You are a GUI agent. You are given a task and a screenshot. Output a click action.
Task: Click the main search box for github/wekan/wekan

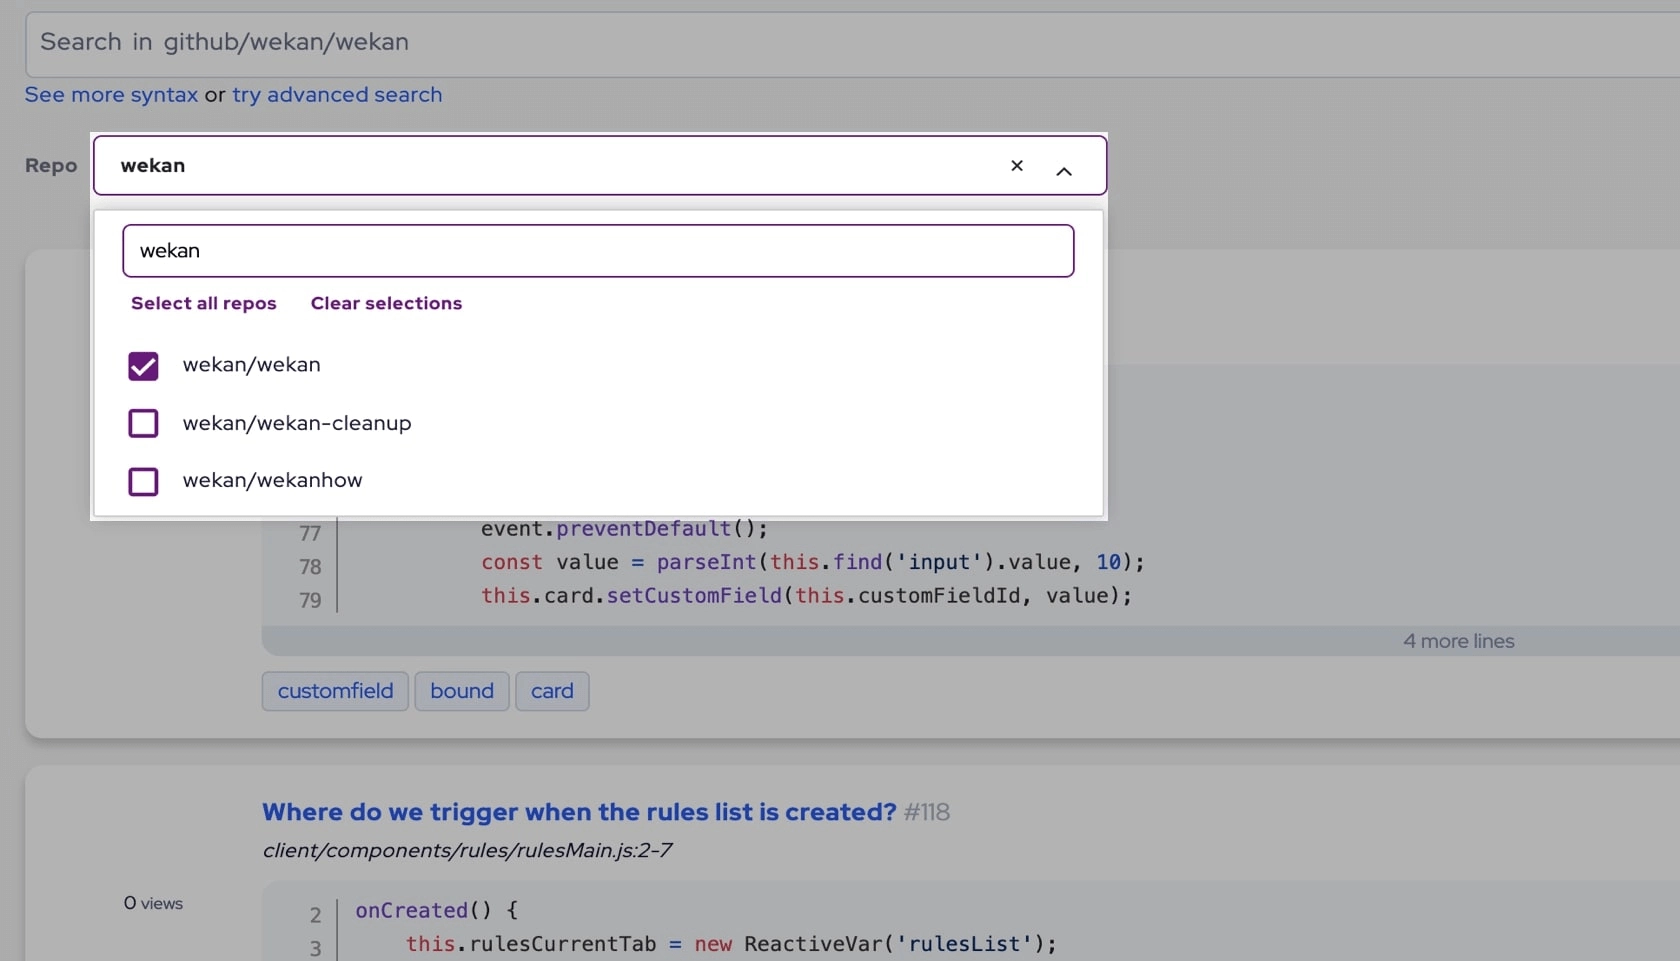(x=850, y=43)
